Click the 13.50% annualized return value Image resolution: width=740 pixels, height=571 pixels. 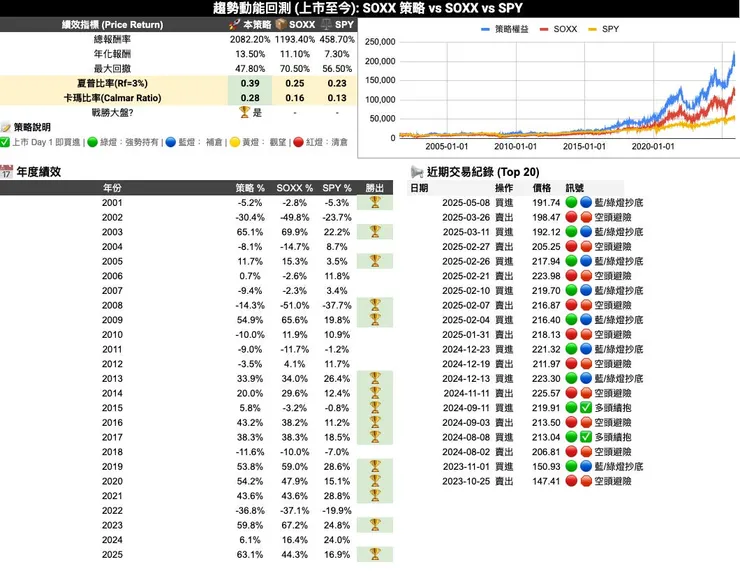[250, 54]
